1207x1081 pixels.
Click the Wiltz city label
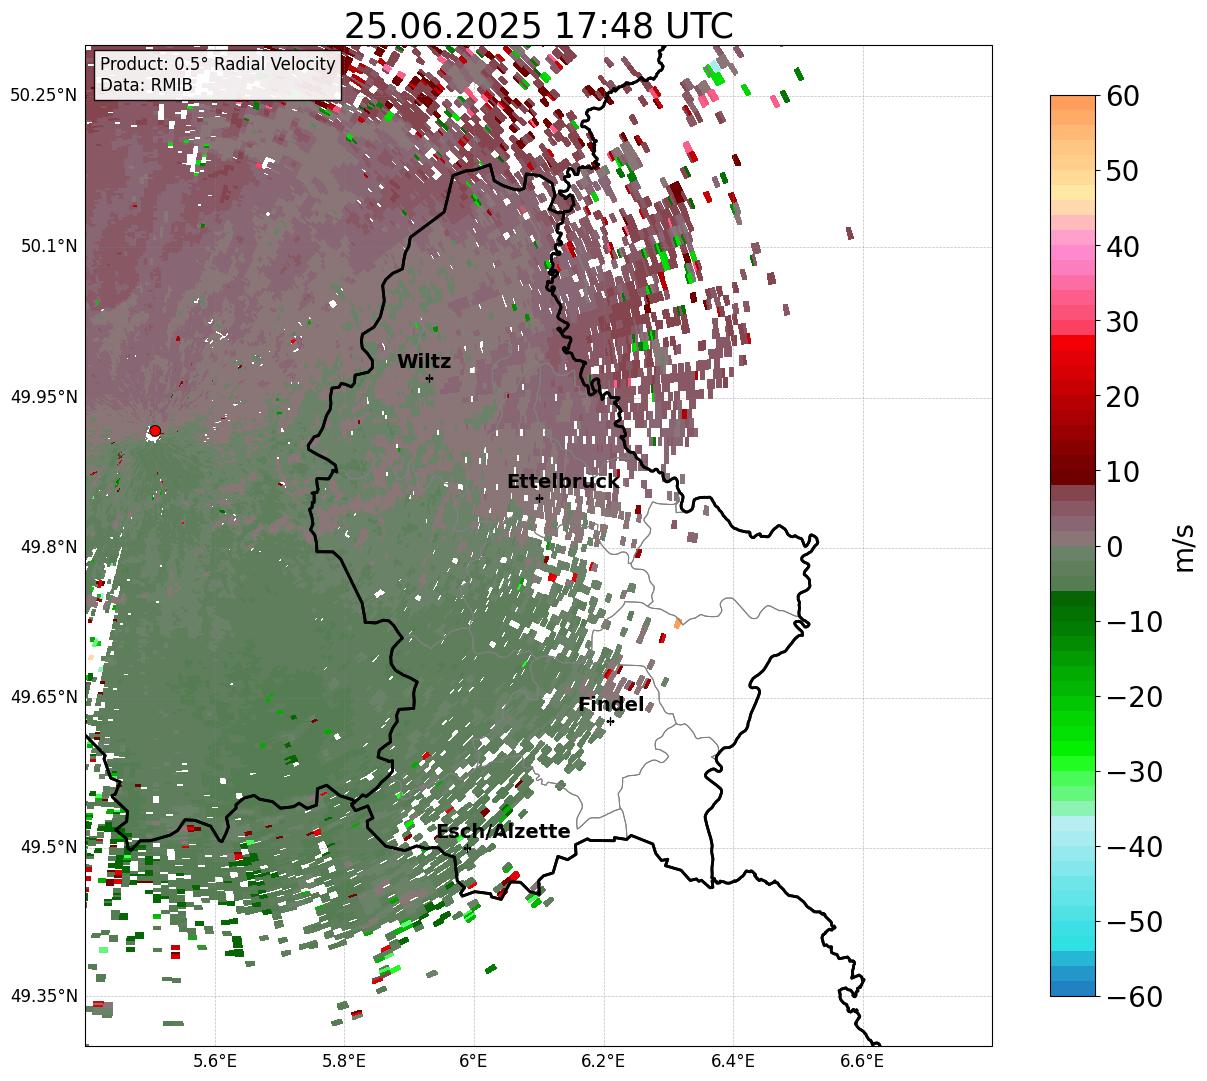tap(424, 362)
